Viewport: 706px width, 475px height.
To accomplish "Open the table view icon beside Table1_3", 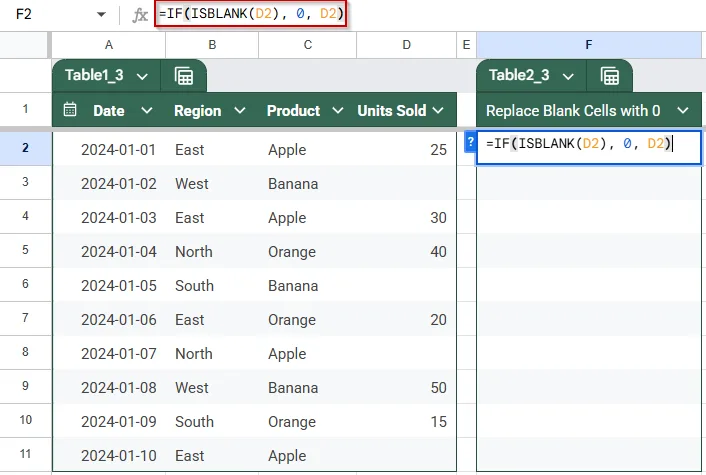I will pyautogui.click(x=184, y=76).
